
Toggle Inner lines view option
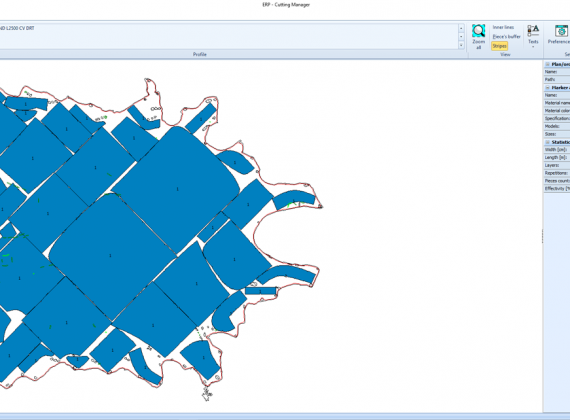[503, 27]
